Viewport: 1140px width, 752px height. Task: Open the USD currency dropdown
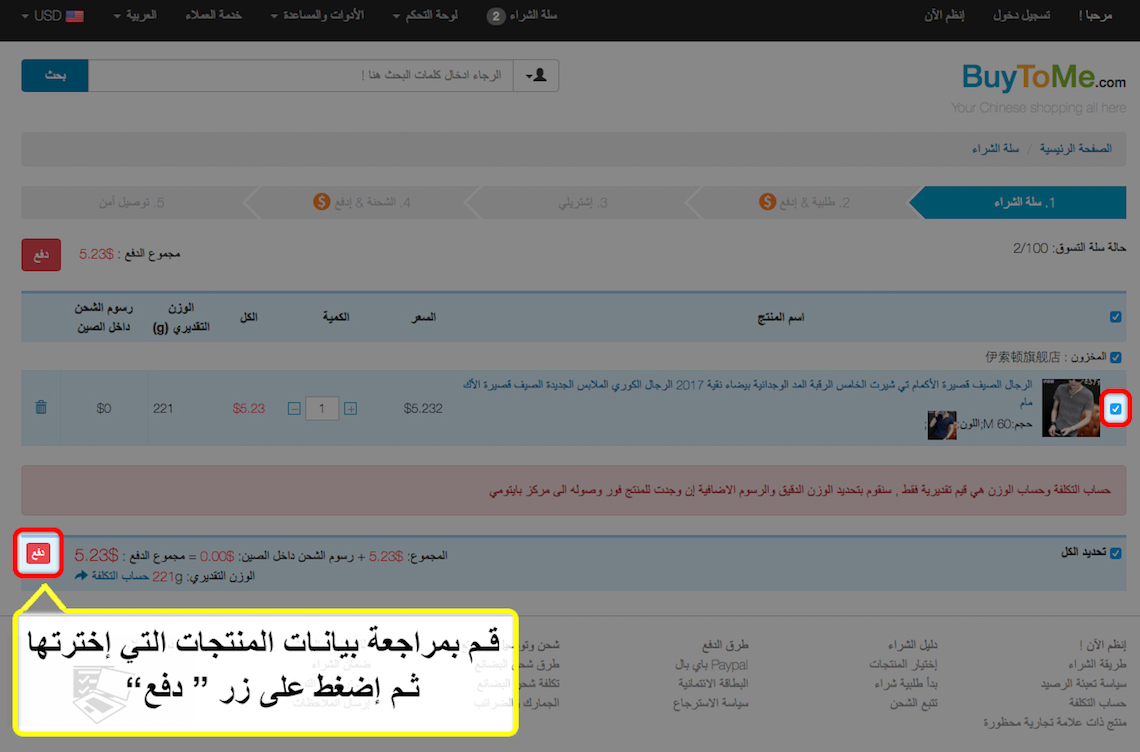coord(48,17)
